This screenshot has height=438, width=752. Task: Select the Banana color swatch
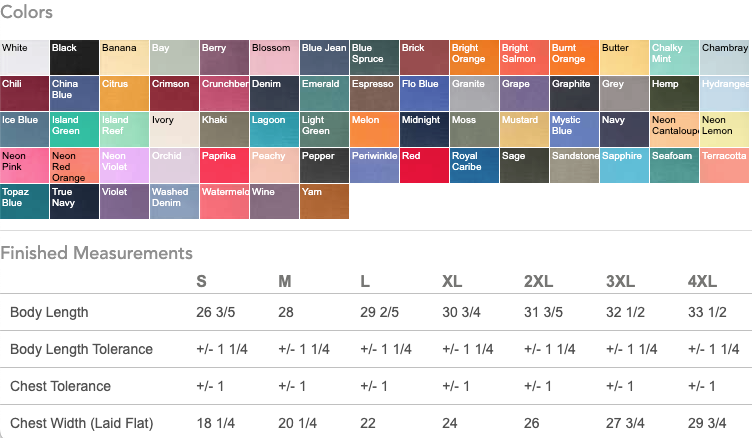click(124, 57)
